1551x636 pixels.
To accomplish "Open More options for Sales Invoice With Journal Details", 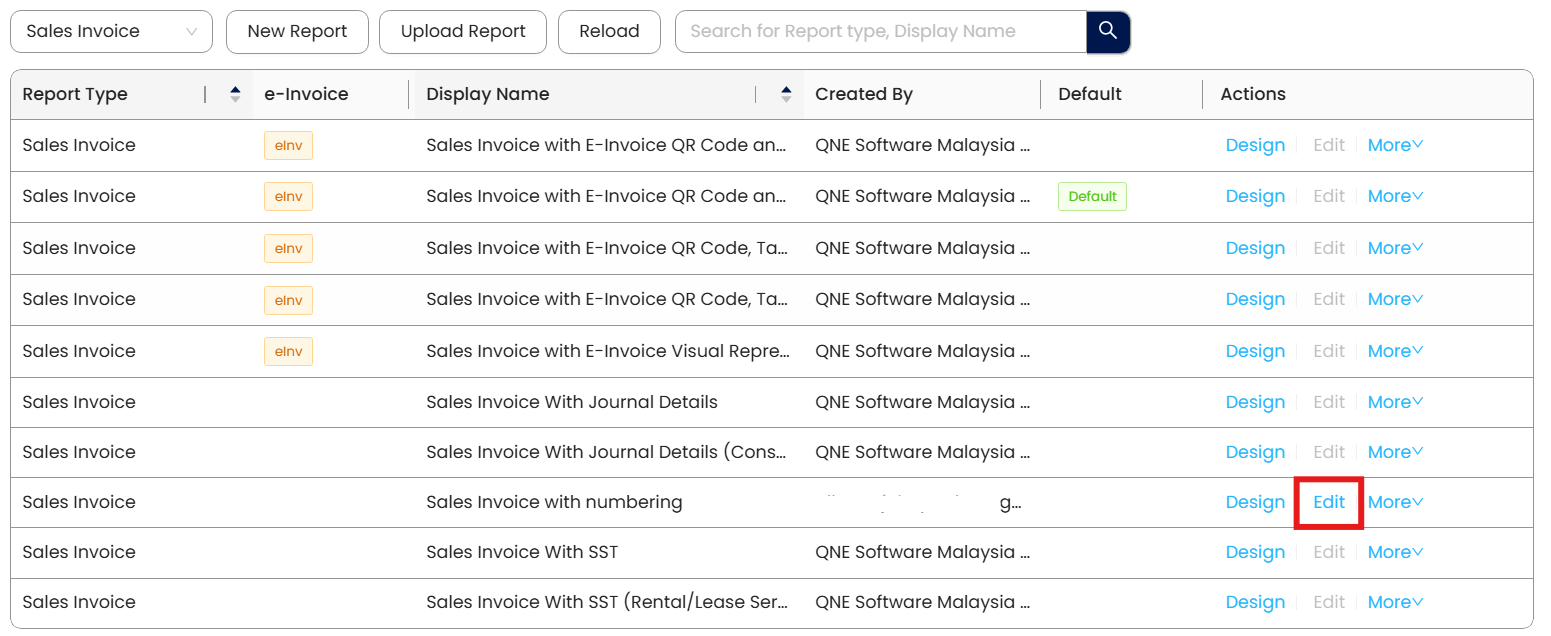I will 1395,402.
